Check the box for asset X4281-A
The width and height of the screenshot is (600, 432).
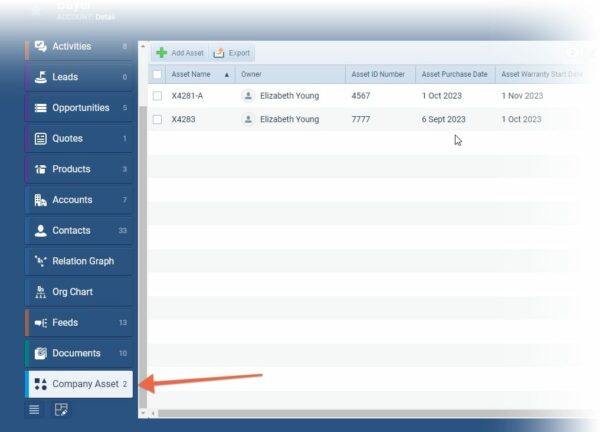pos(157,96)
